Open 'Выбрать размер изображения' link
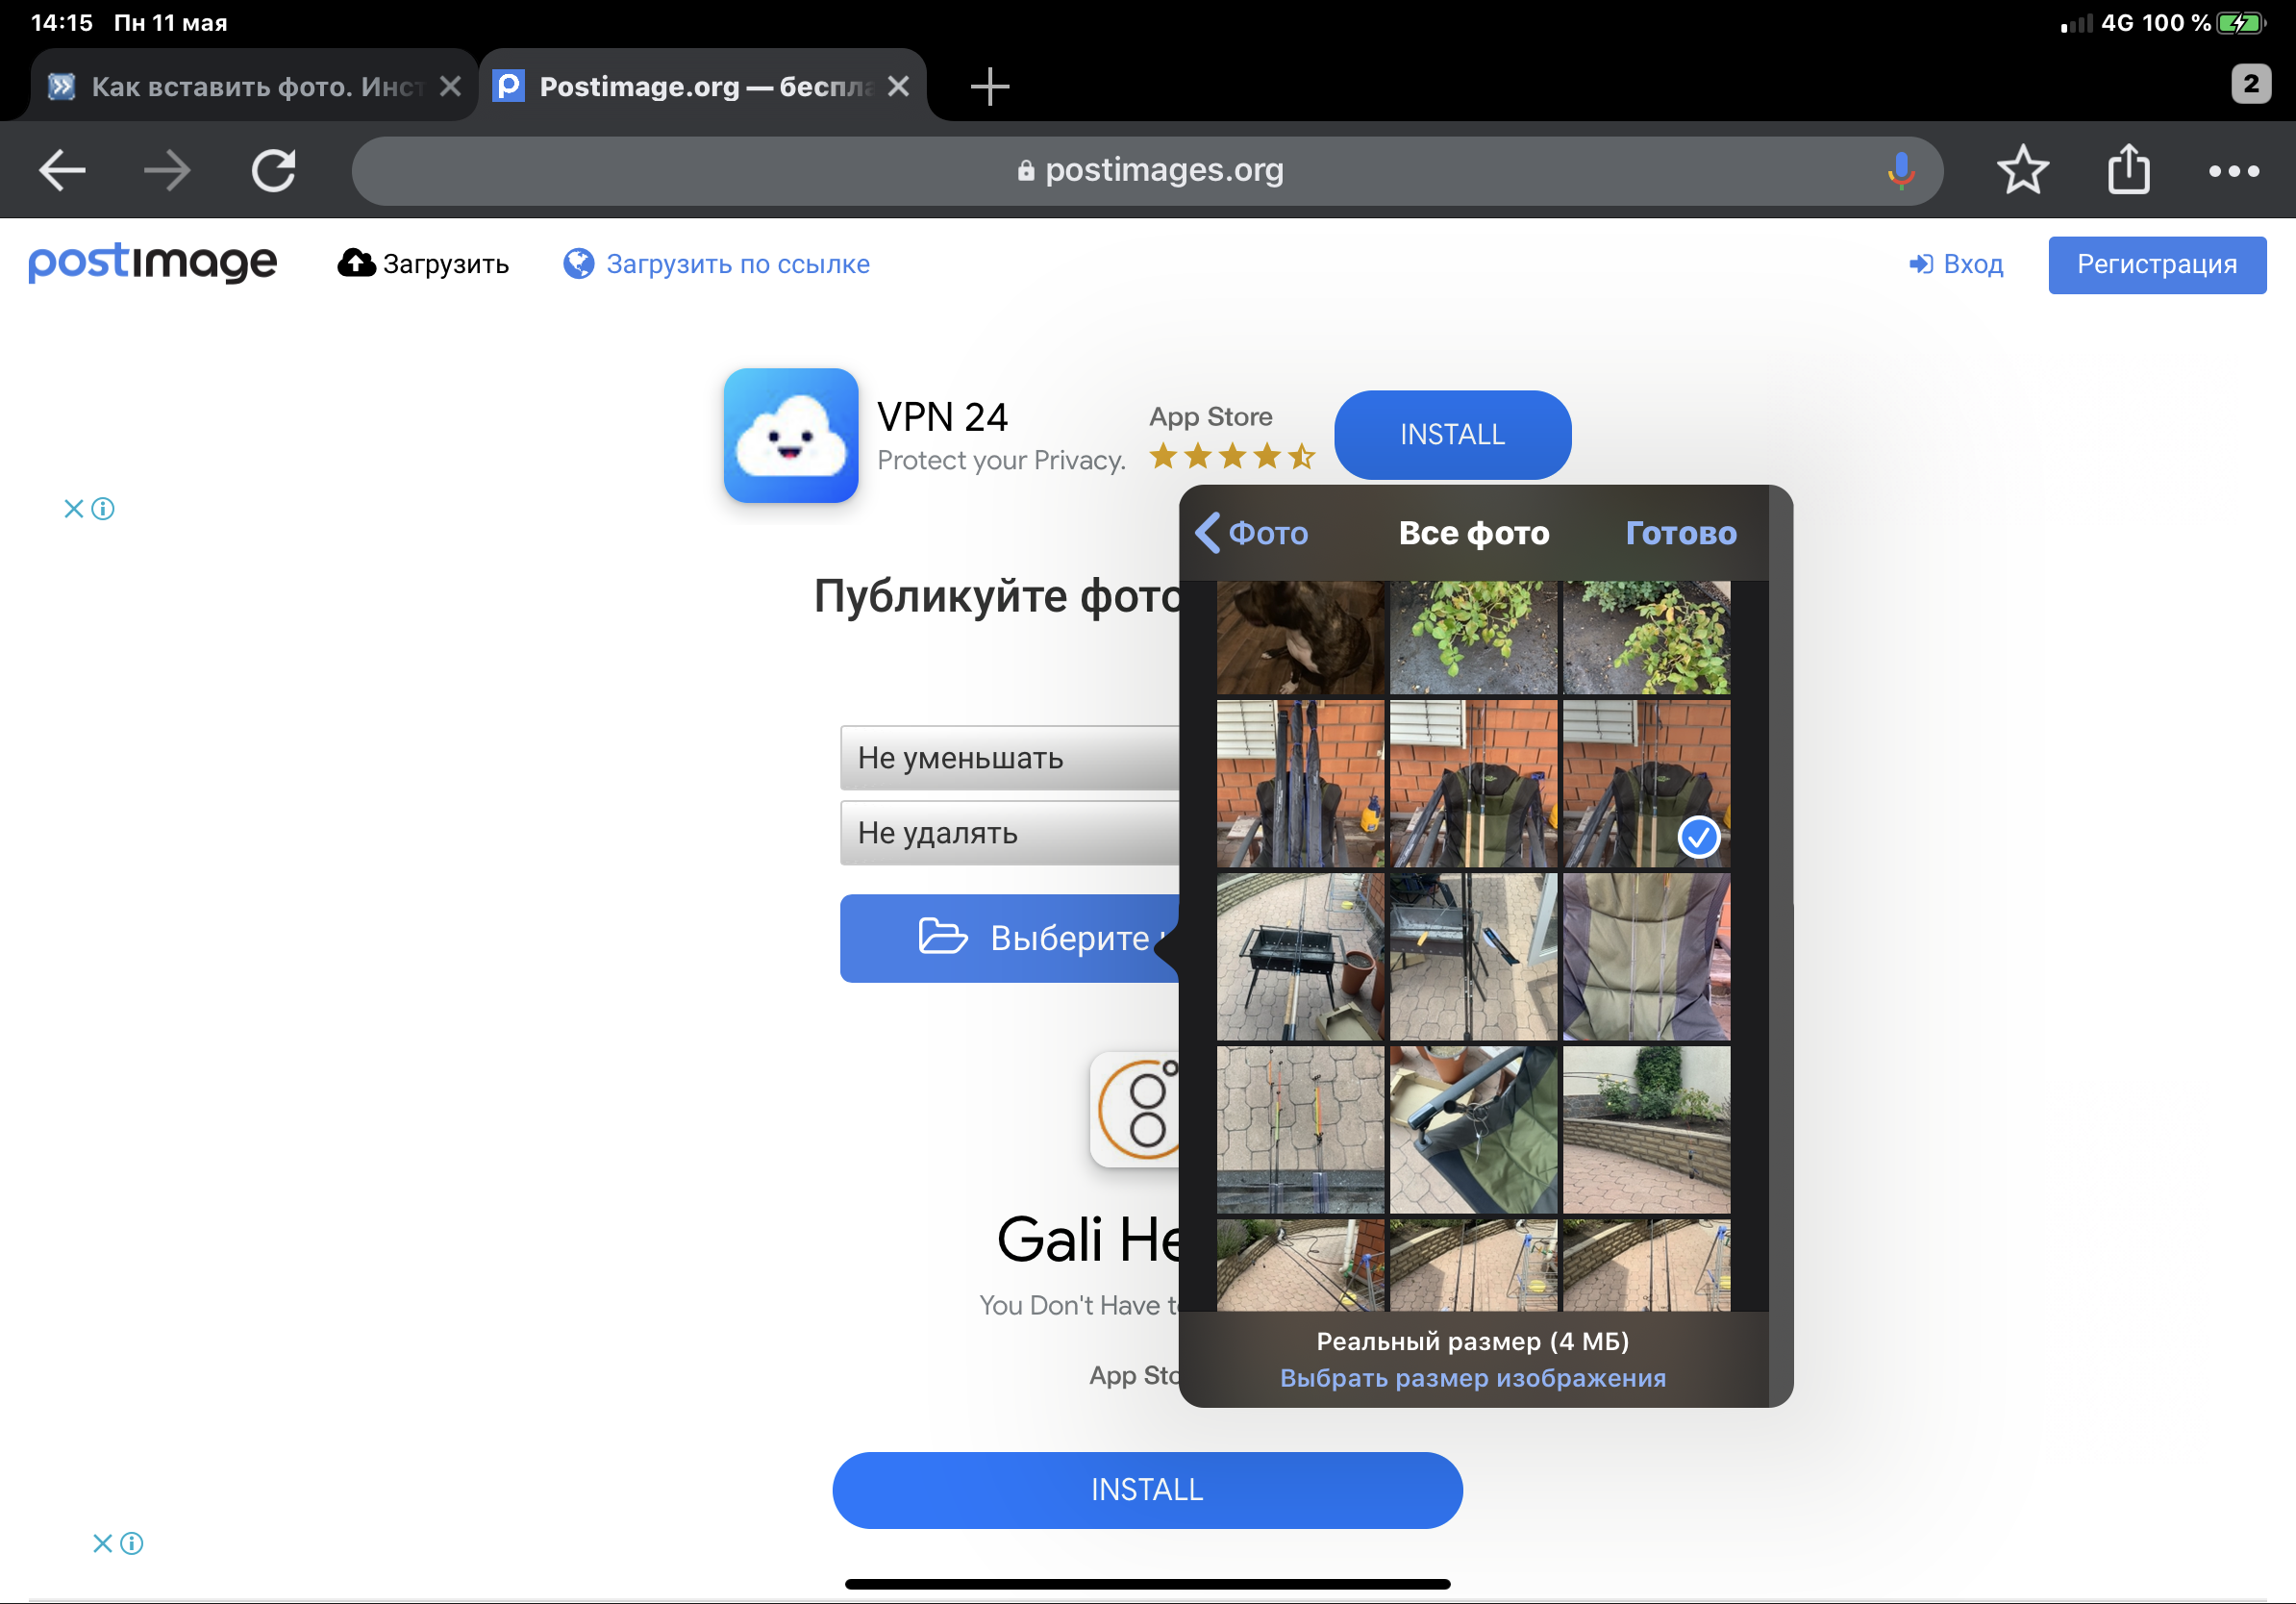 coord(1472,1378)
